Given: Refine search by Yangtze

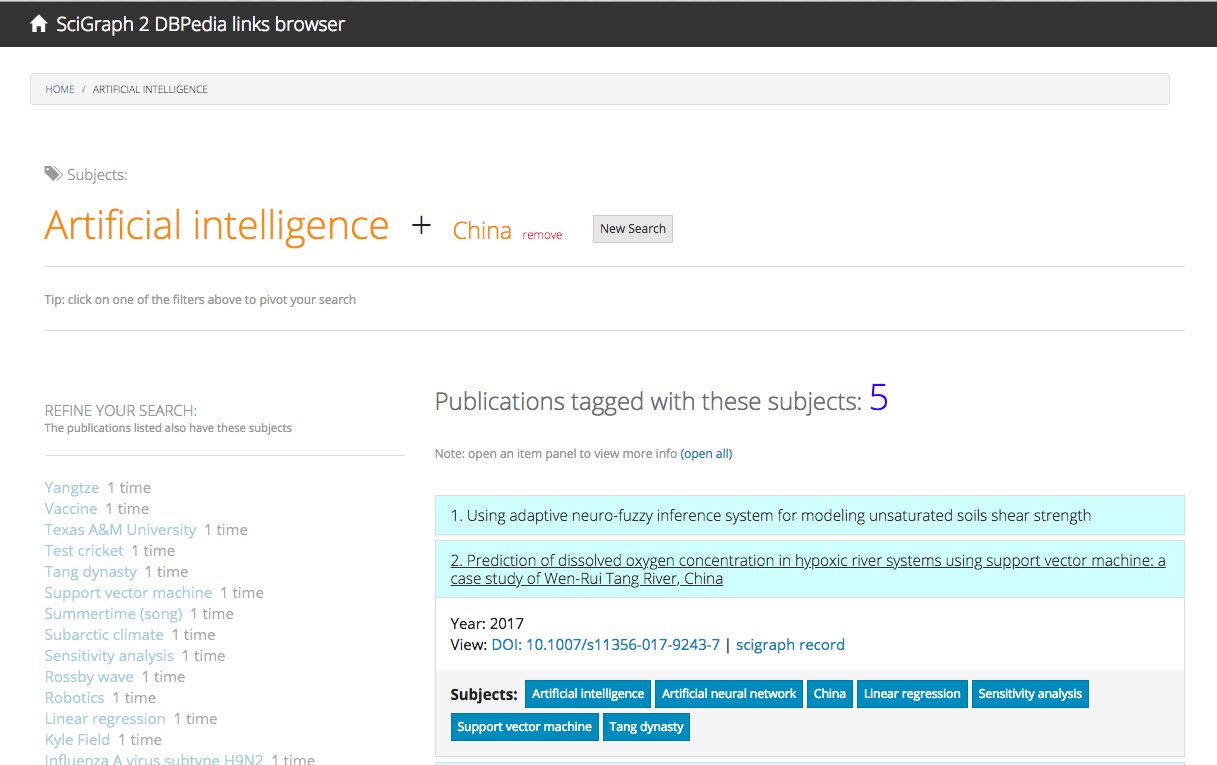Looking at the screenshot, I should (x=72, y=488).
